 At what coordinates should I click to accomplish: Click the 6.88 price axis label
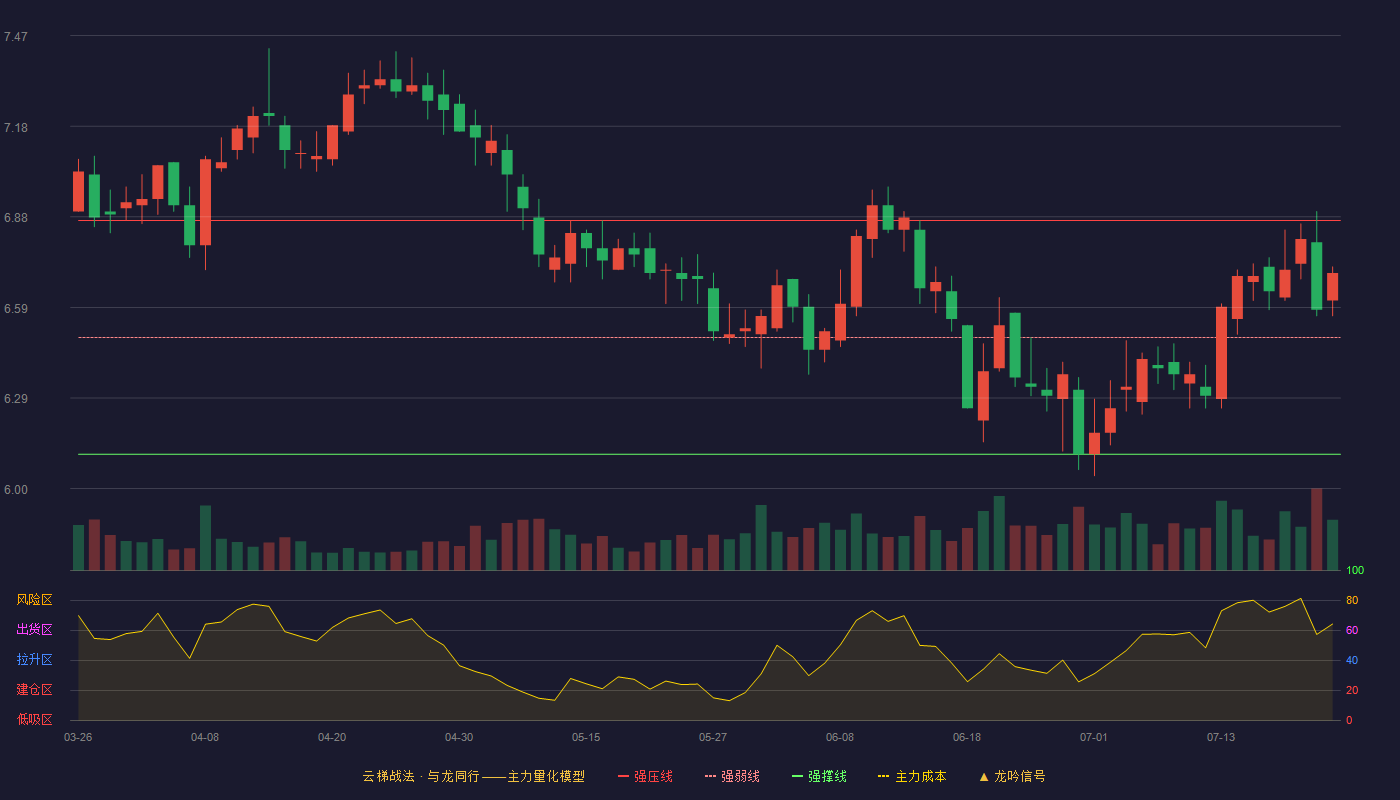tap(16, 218)
